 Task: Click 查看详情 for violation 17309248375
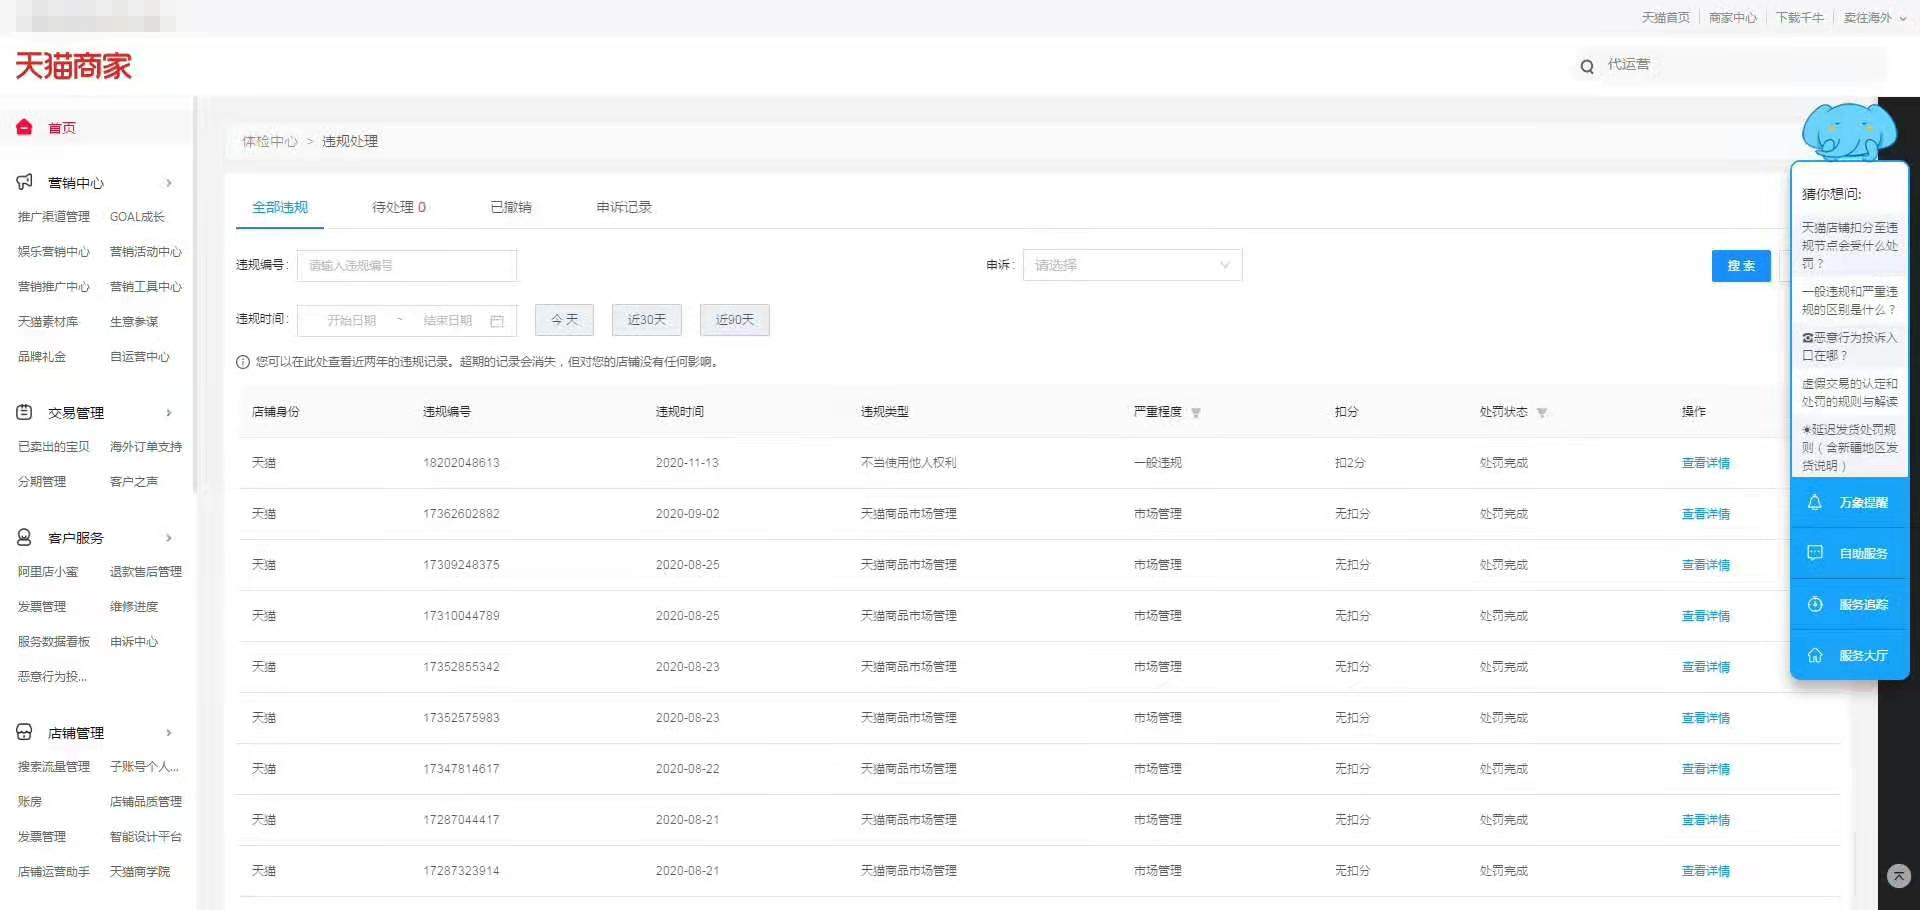click(x=1705, y=565)
